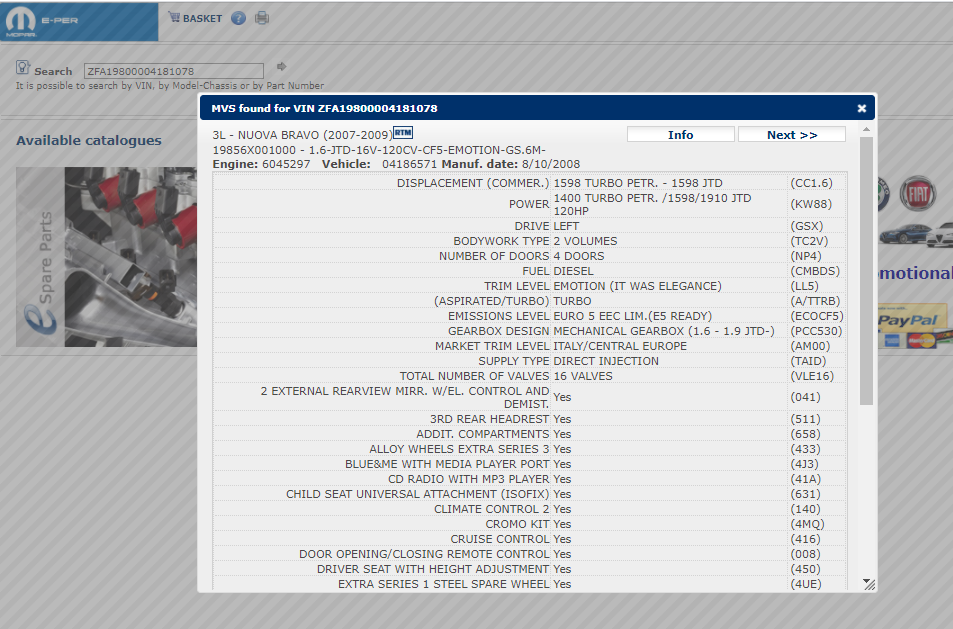This screenshot has height=629, width=953.
Task: Click the (PCC530) gearbox code
Action: click(816, 331)
